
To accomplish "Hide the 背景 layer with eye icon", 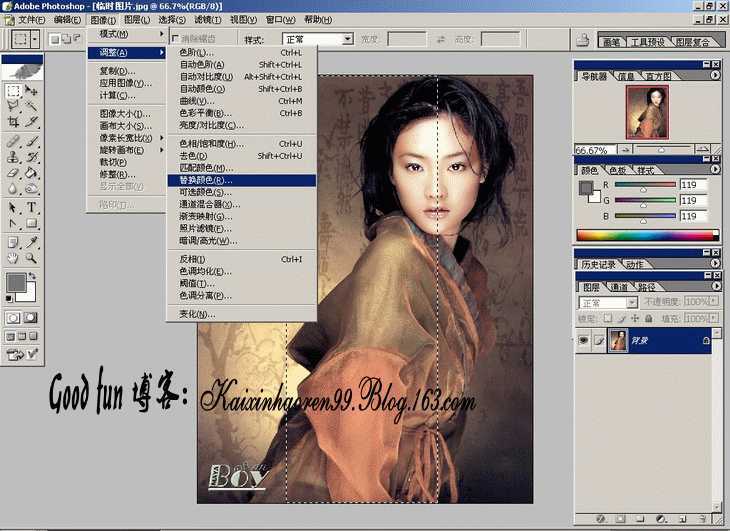I will pyautogui.click(x=584, y=340).
